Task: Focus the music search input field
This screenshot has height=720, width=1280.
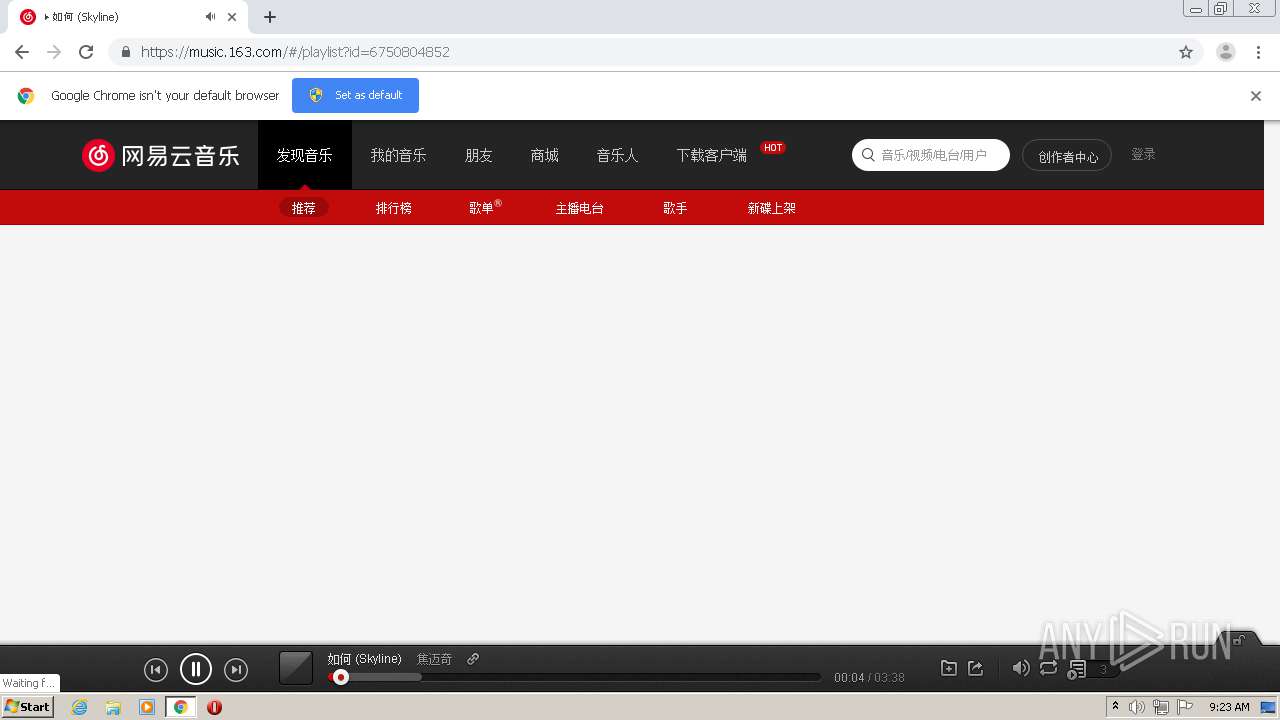Action: tap(931, 155)
